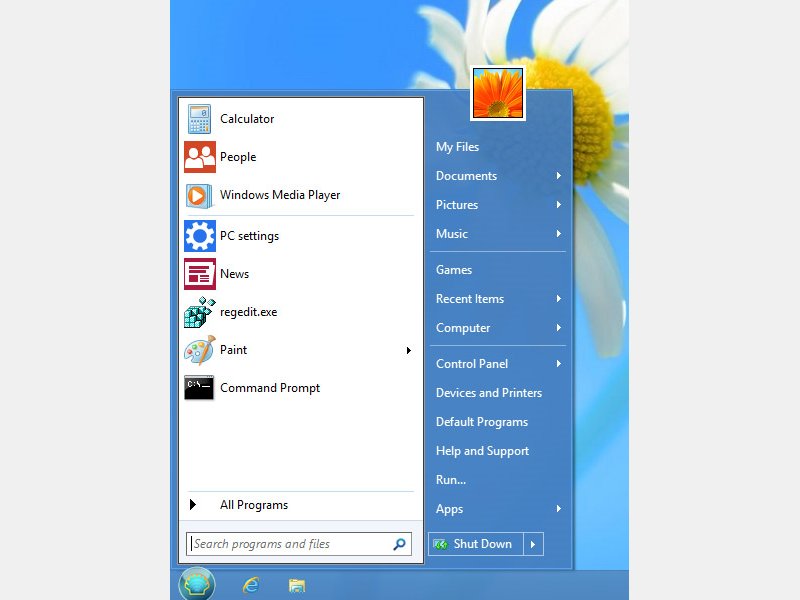Click the Paint label

coord(234,350)
